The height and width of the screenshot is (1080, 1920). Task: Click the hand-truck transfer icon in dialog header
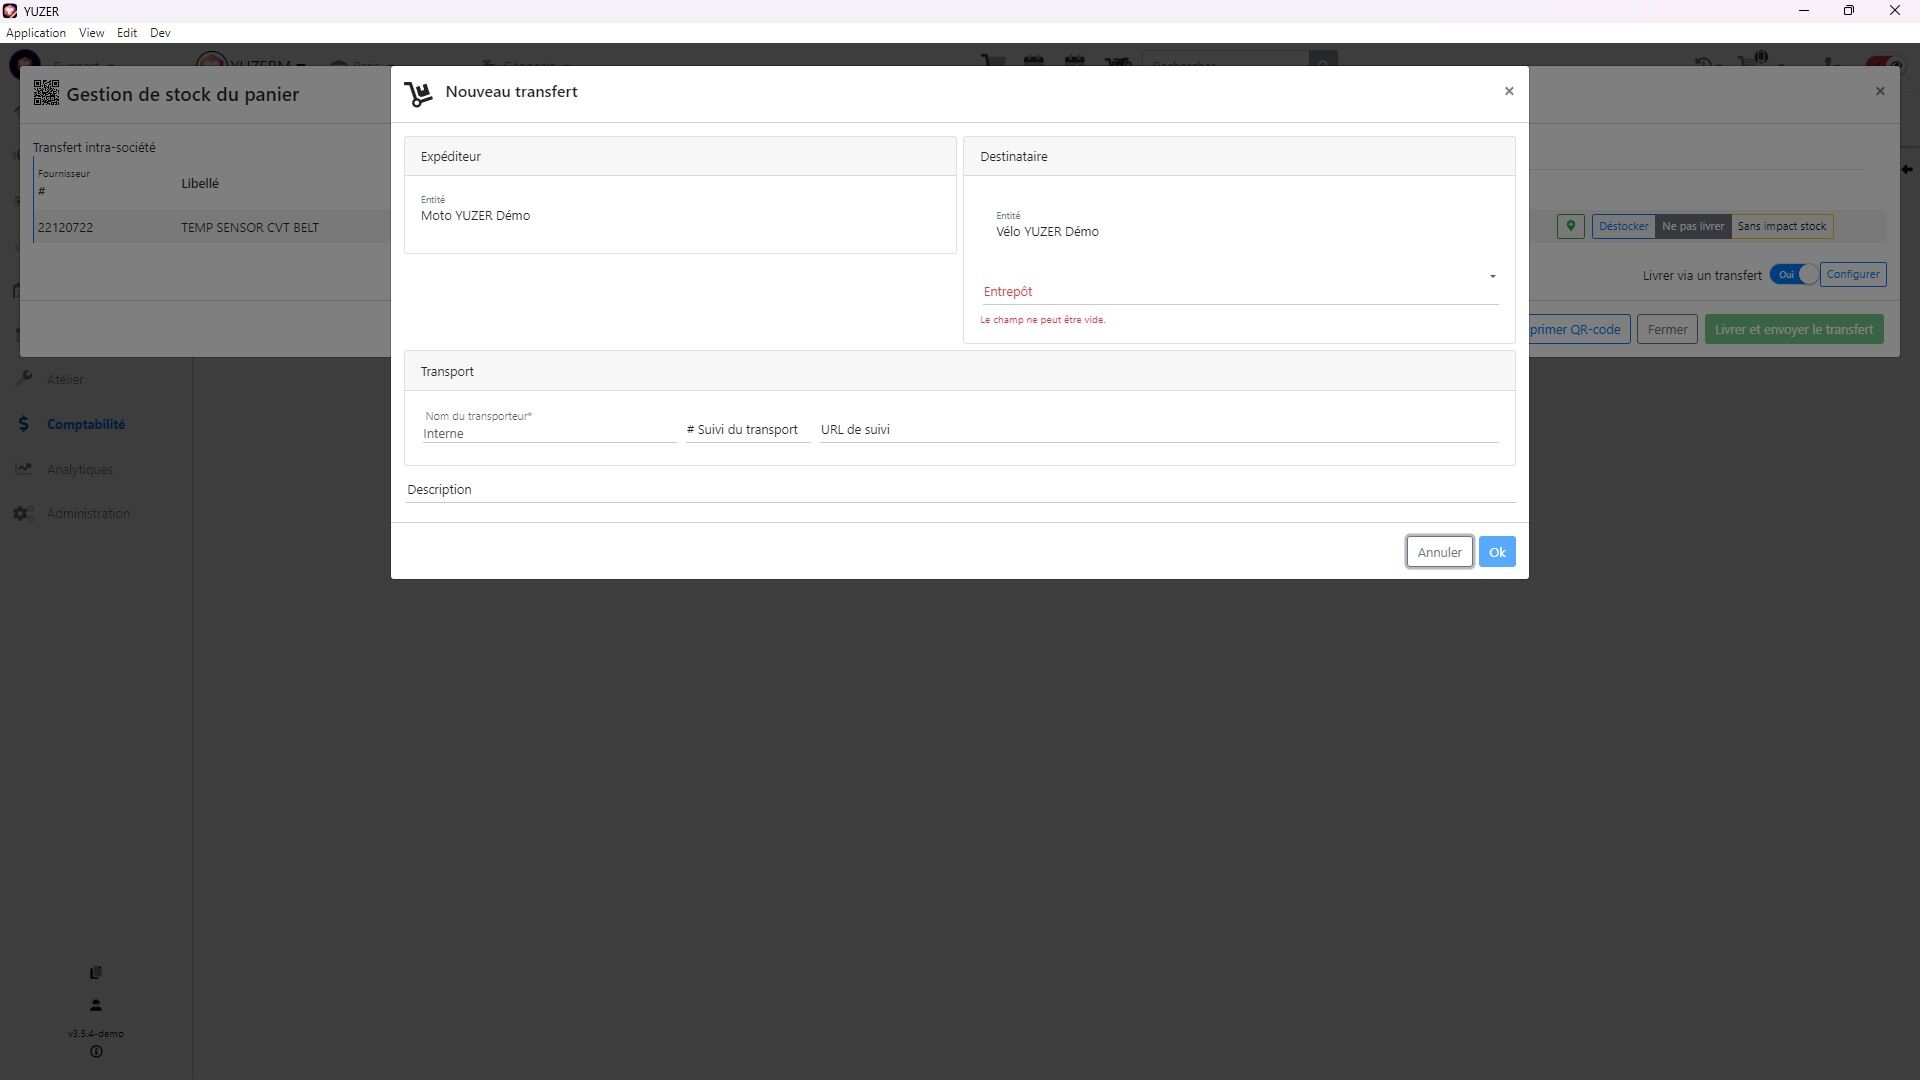(418, 93)
